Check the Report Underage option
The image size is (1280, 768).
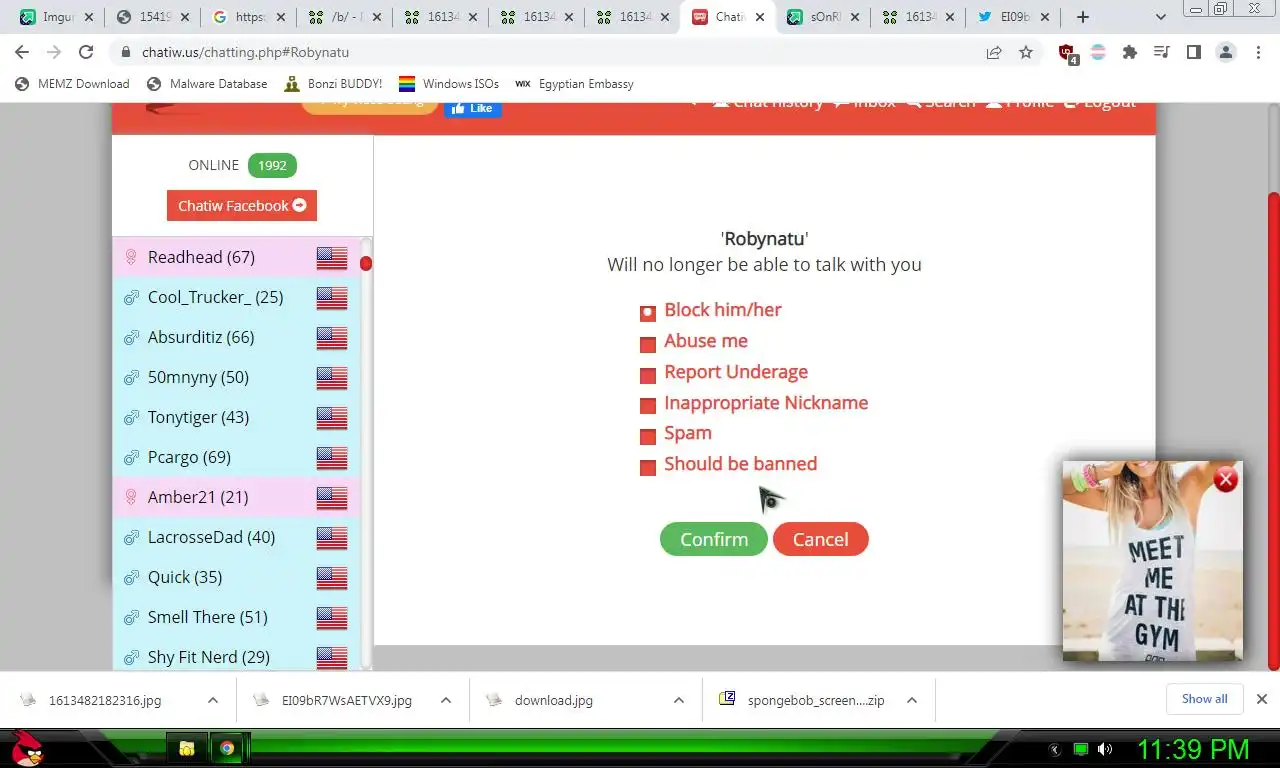(x=648, y=376)
